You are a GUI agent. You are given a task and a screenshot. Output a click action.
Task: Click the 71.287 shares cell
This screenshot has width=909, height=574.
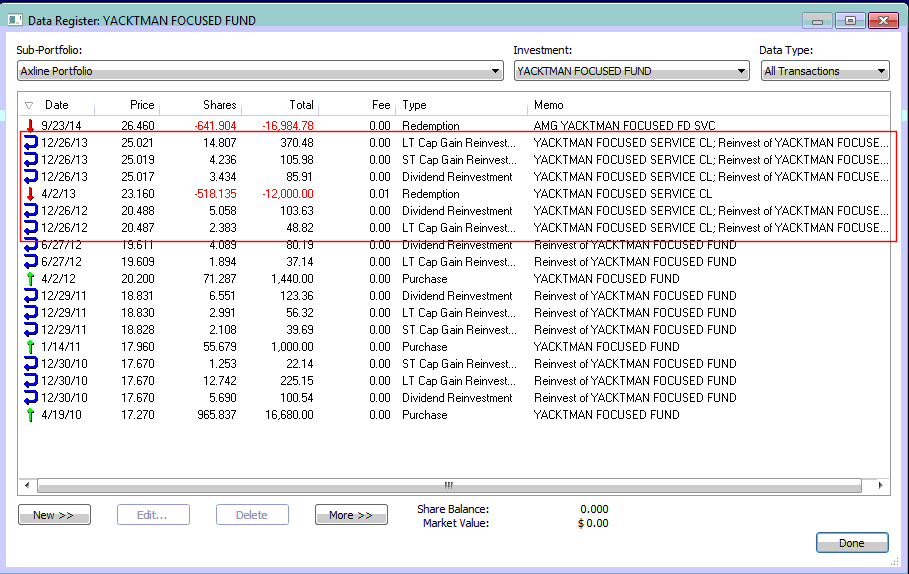220,279
